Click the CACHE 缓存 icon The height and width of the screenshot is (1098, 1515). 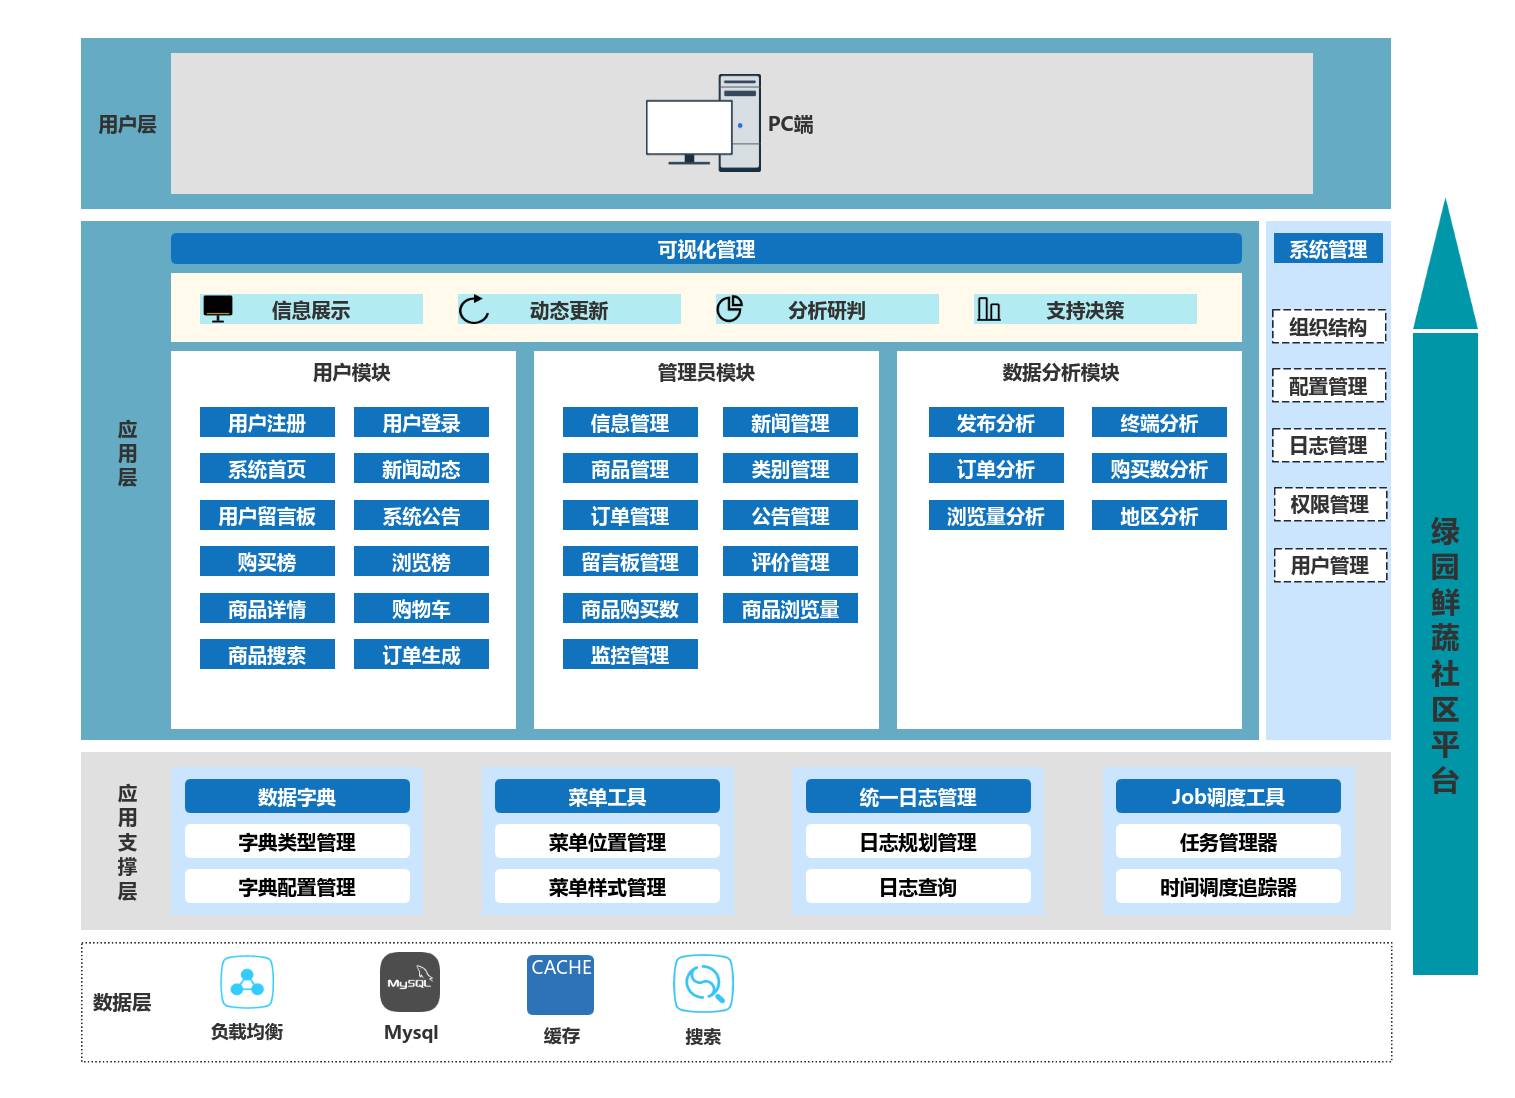(560, 985)
